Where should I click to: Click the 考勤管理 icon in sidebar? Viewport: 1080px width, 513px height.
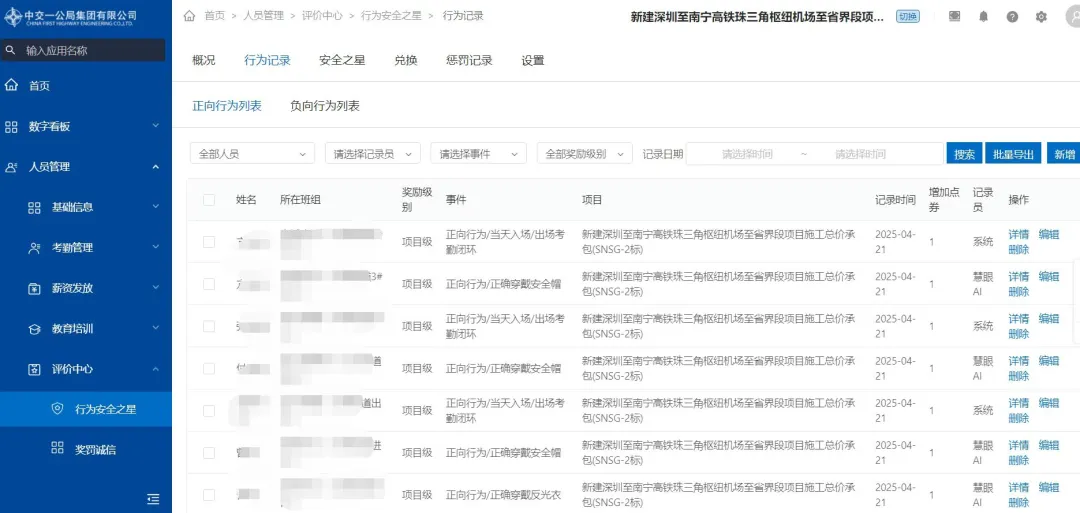[34, 248]
